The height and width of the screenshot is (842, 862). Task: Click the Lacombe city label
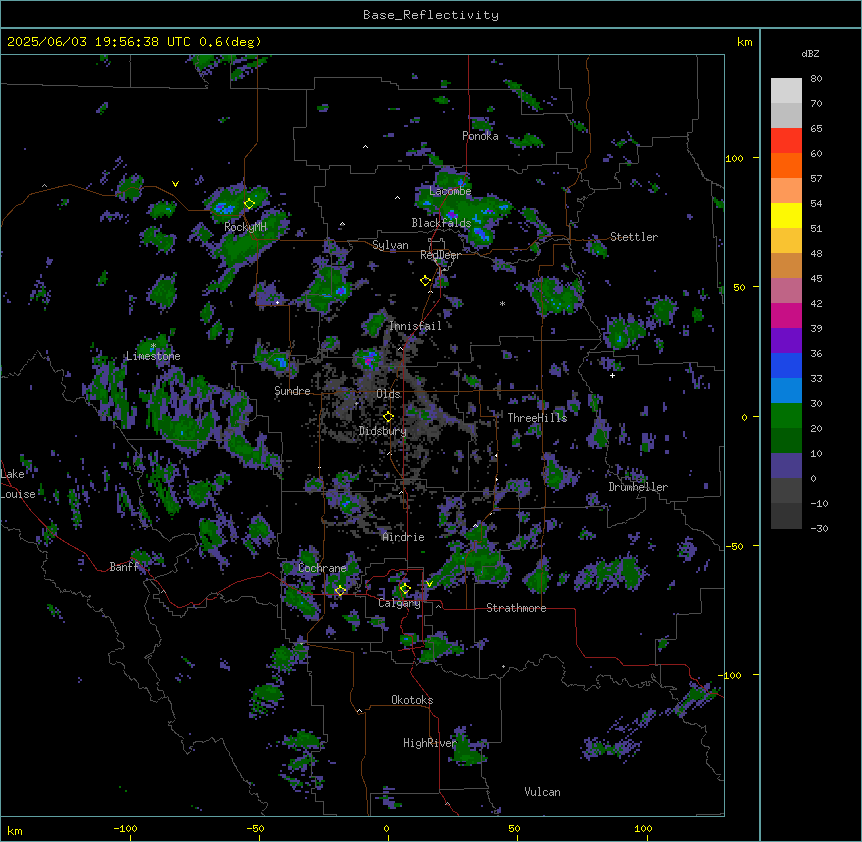(450, 191)
